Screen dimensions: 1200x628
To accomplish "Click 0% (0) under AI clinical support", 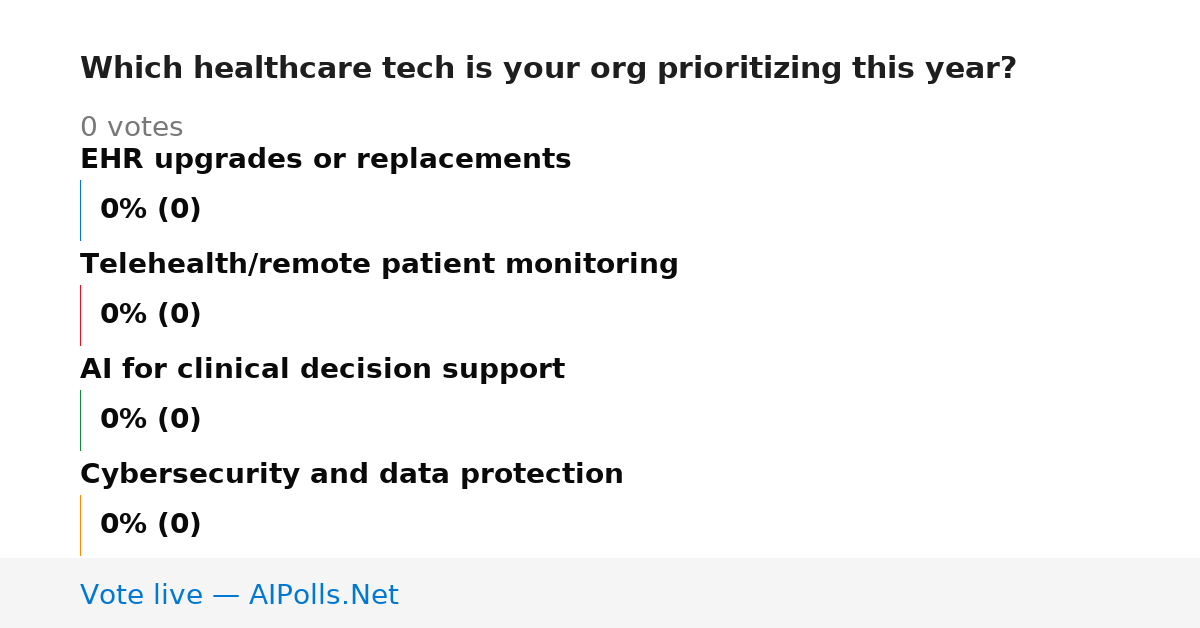I will point(150,420).
